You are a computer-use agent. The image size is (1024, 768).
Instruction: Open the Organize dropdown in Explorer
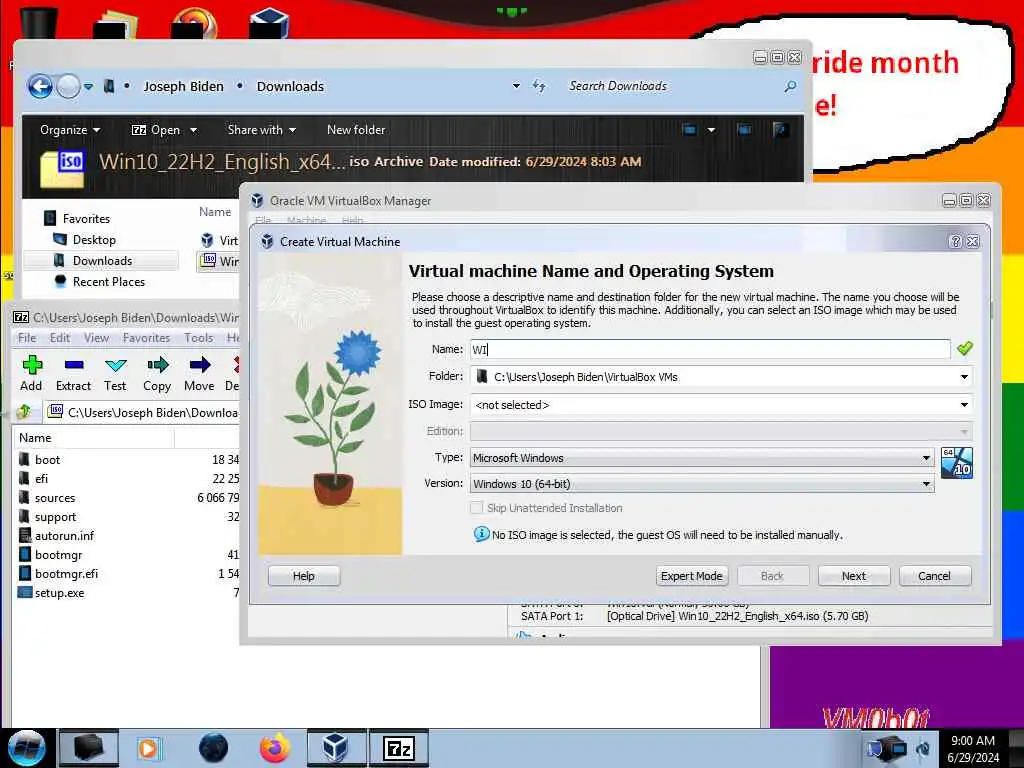[70, 129]
